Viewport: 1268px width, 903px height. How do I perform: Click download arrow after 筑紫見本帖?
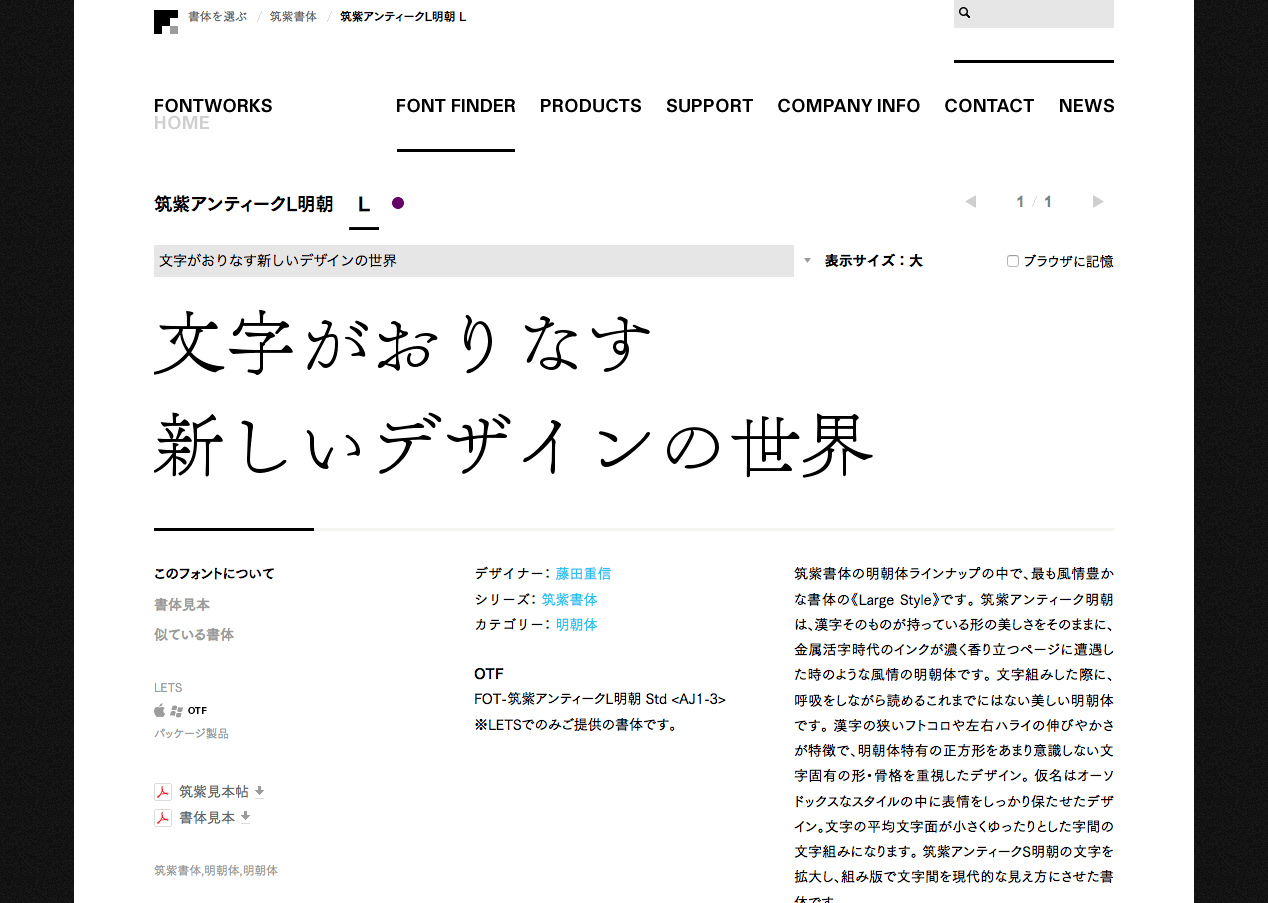coord(259,792)
